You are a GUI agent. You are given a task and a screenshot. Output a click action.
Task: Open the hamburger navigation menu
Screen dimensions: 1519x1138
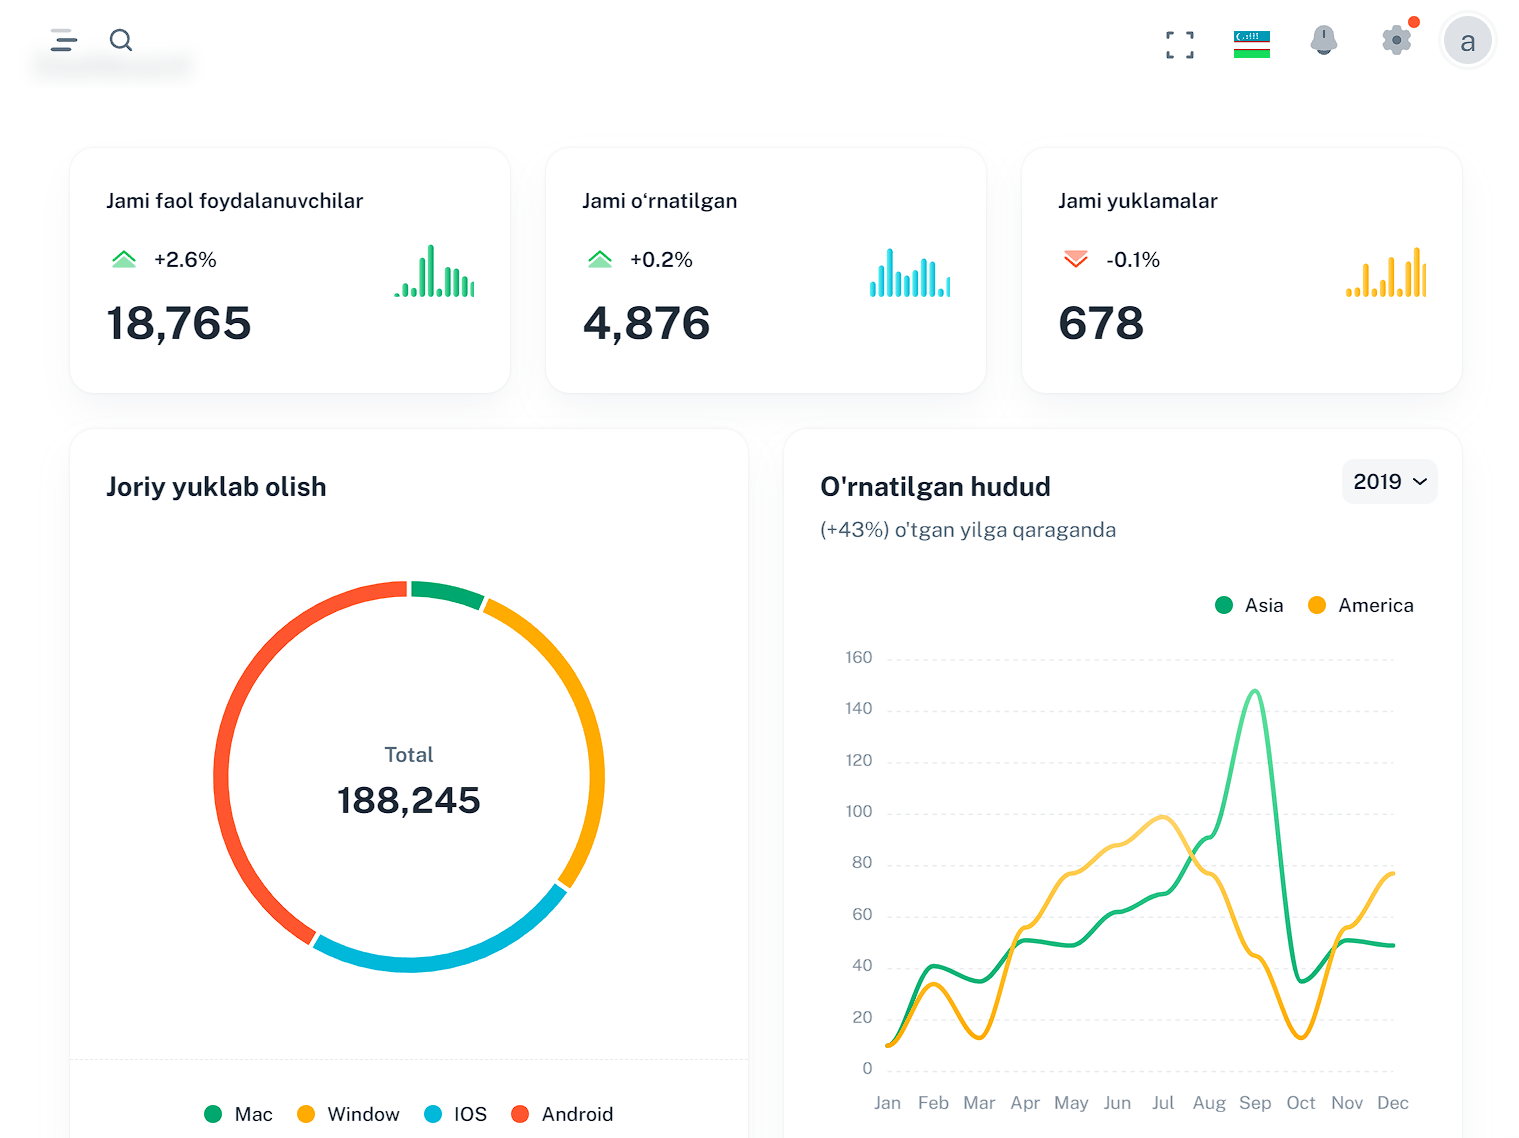coord(64,40)
